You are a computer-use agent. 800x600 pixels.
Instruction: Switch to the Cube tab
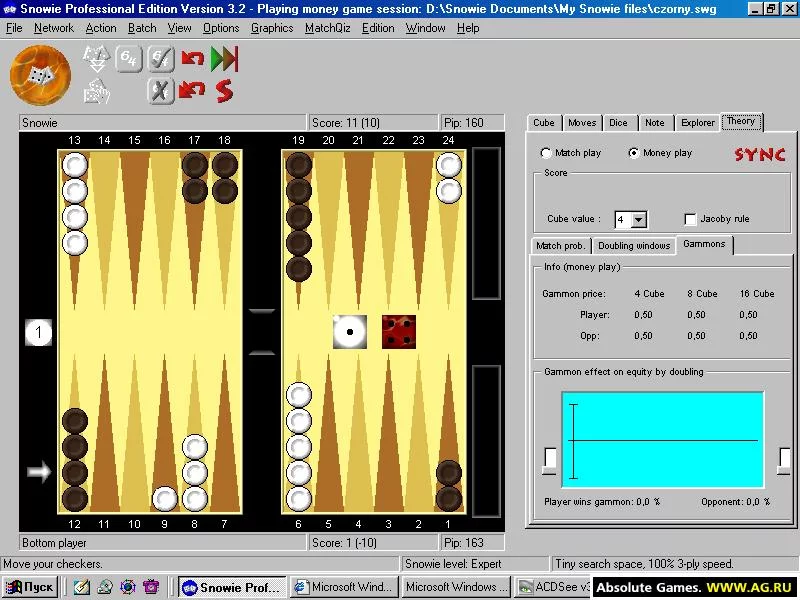(543, 122)
